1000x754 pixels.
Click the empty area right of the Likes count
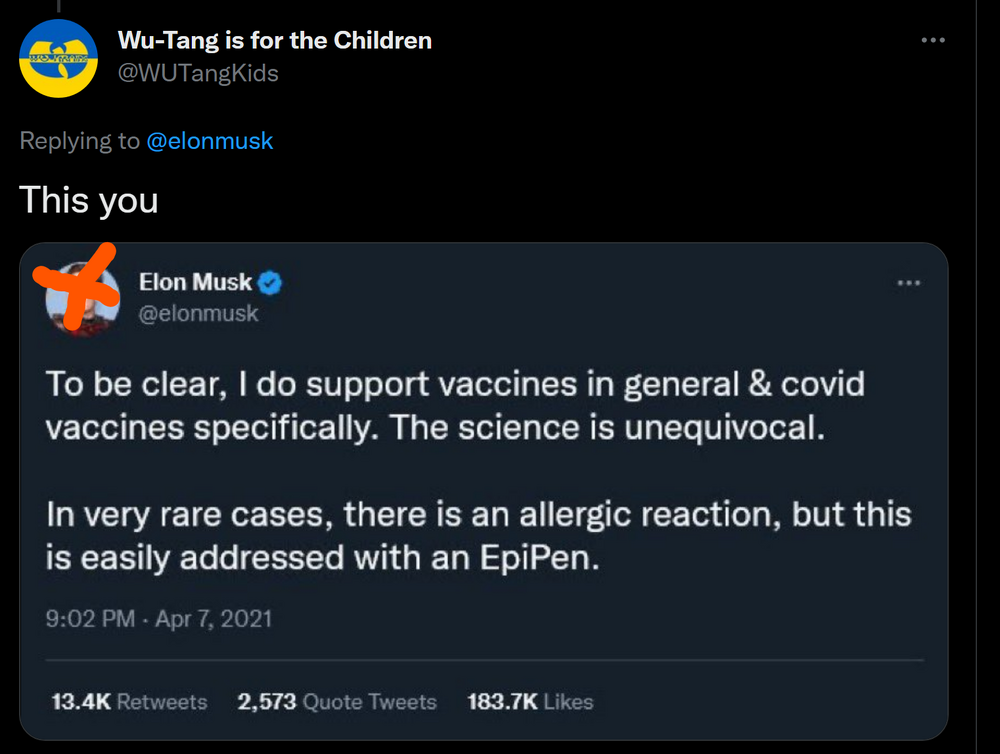point(760,702)
